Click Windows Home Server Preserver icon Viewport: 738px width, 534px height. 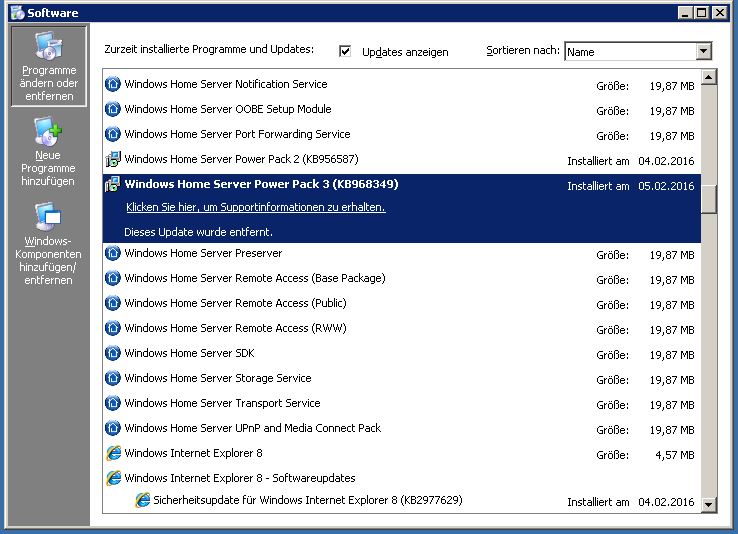coord(112,253)
